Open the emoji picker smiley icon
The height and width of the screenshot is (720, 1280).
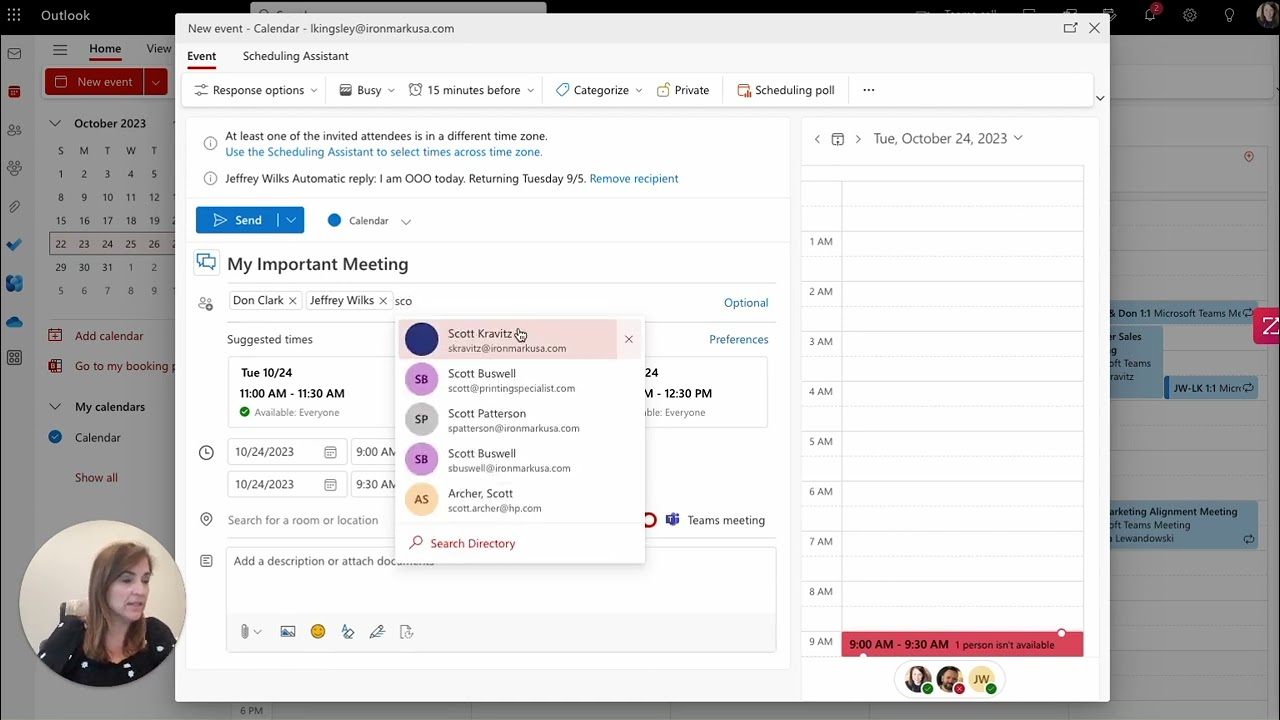tap(318, 631)
